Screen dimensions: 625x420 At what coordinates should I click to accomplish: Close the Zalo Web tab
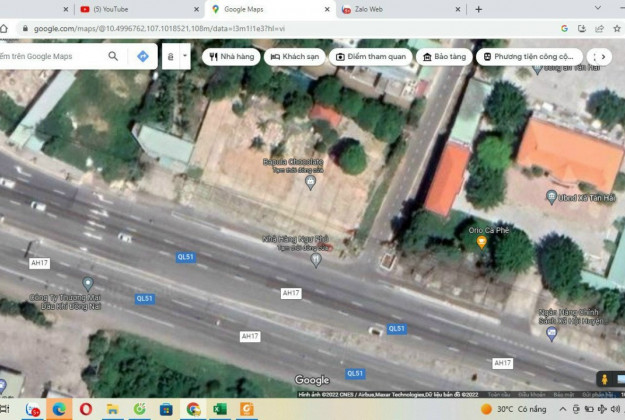pos(458,9)
